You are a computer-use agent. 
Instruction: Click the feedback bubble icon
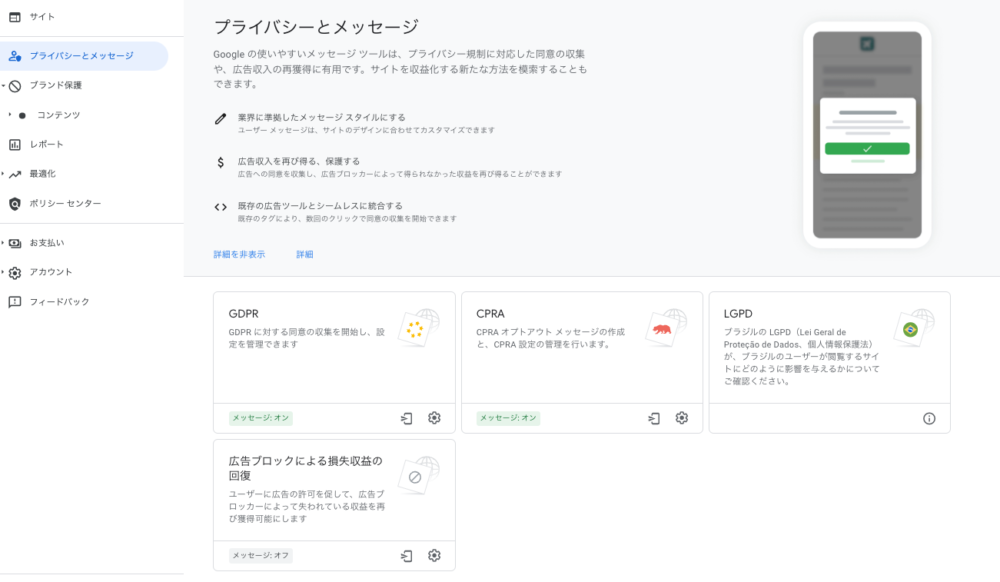pyautogui.click(x=15, y=302)
